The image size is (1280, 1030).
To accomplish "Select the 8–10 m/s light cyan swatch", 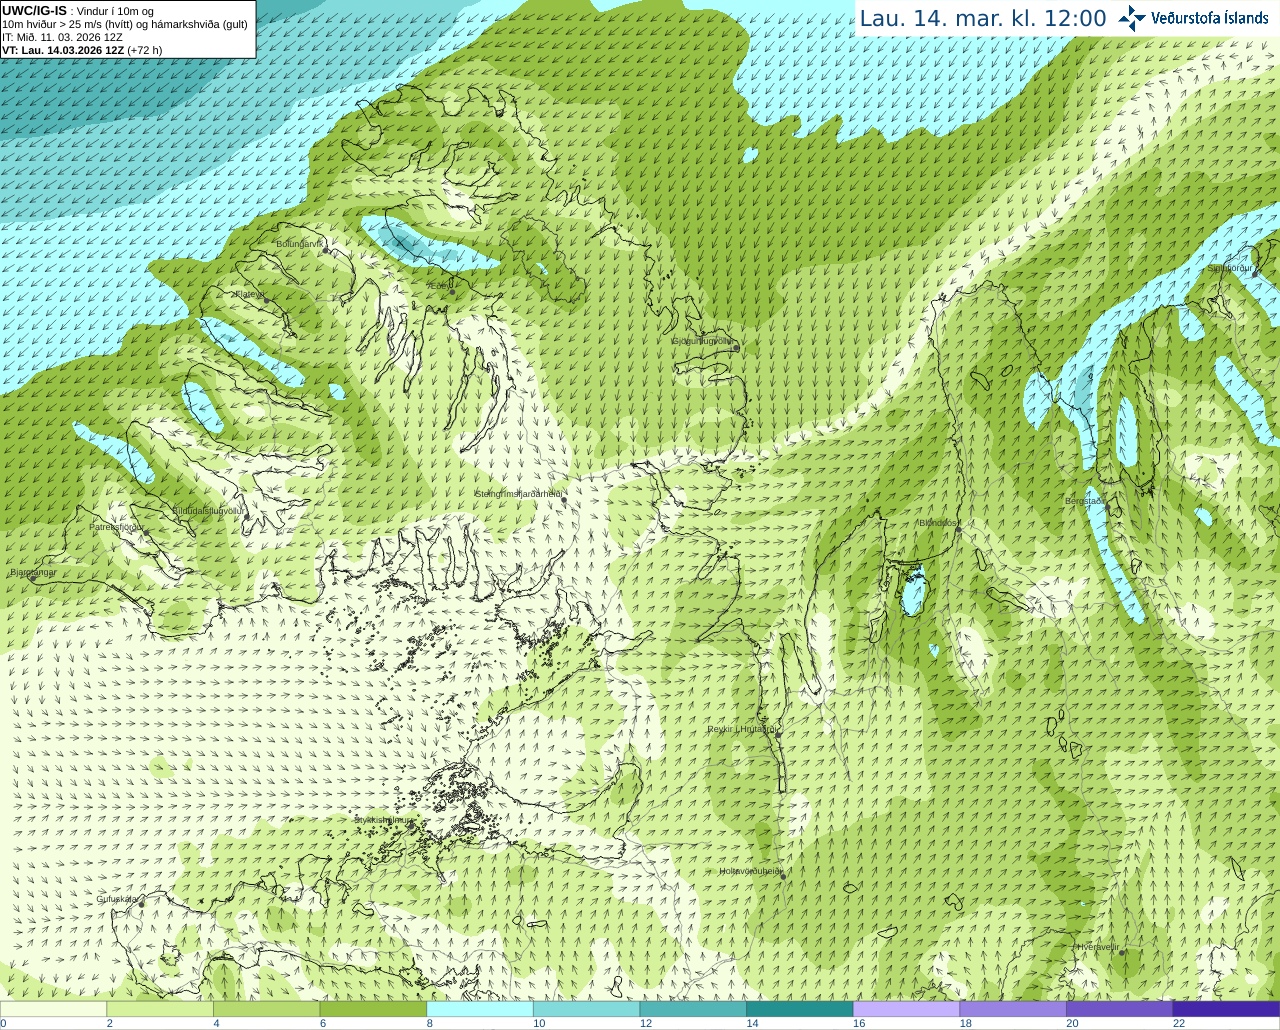I will [x=479, y=1009].
